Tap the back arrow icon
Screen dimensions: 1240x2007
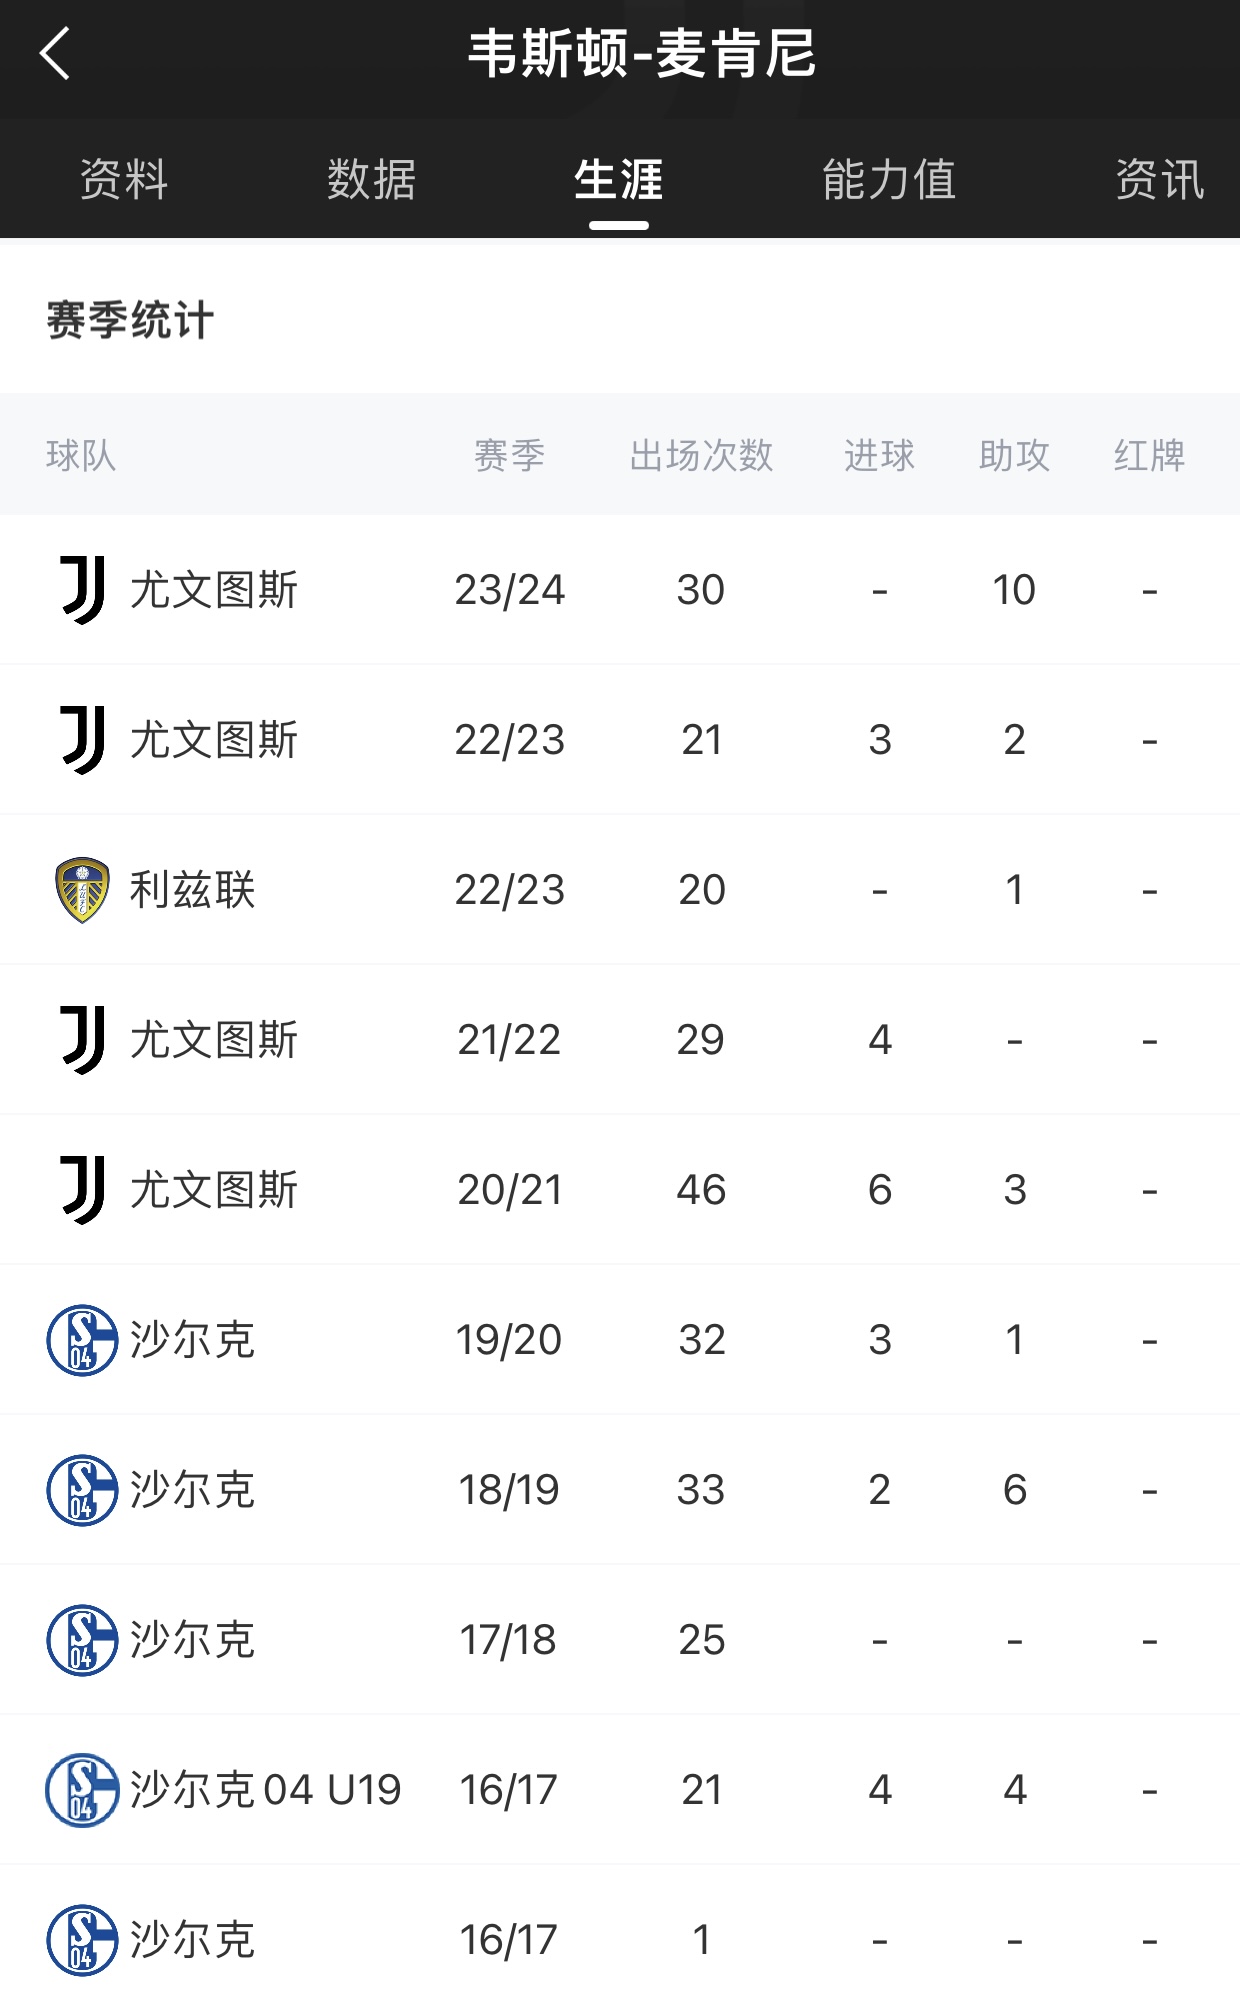pyautogui.click(x=56, y=54)
